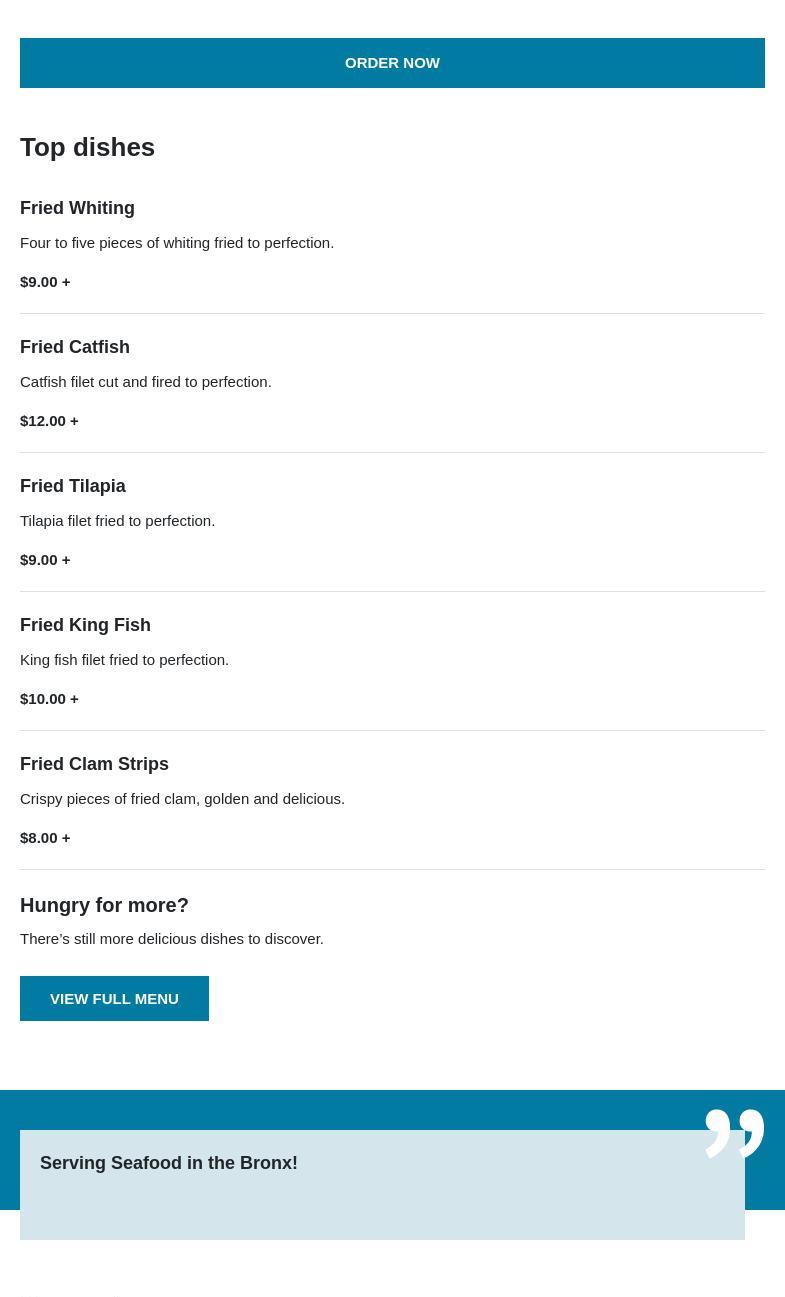This screenshot has width=785, height=1297.
Task: Click the Fried Catfish $12.00 + price
Action: pyautogui.click(x=49, y=420)
